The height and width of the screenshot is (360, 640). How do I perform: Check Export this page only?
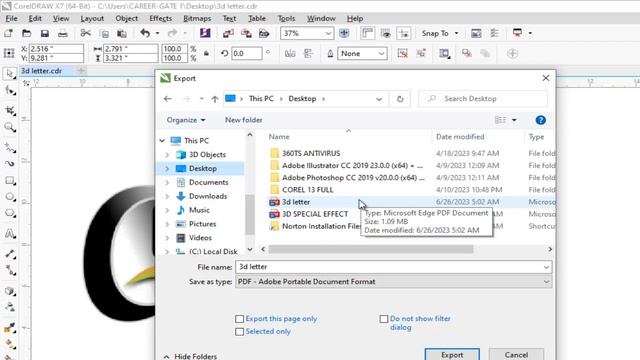click(240, 319)
